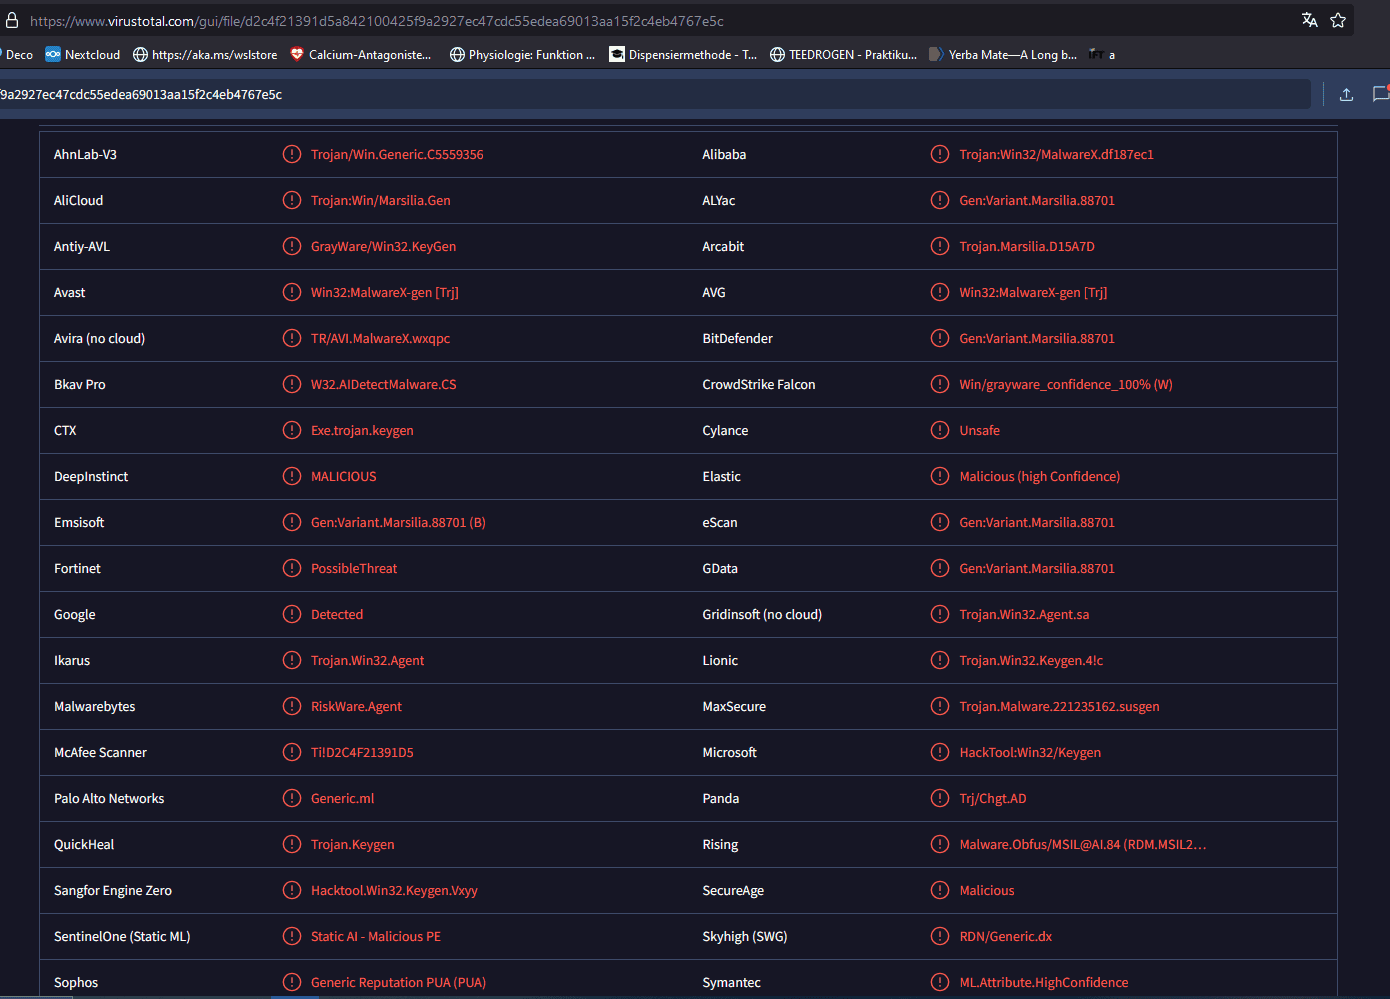Select the Win/grayware_confidence_100% (W) text
Screen dimensions: 1390x999
pos(1066,384)
